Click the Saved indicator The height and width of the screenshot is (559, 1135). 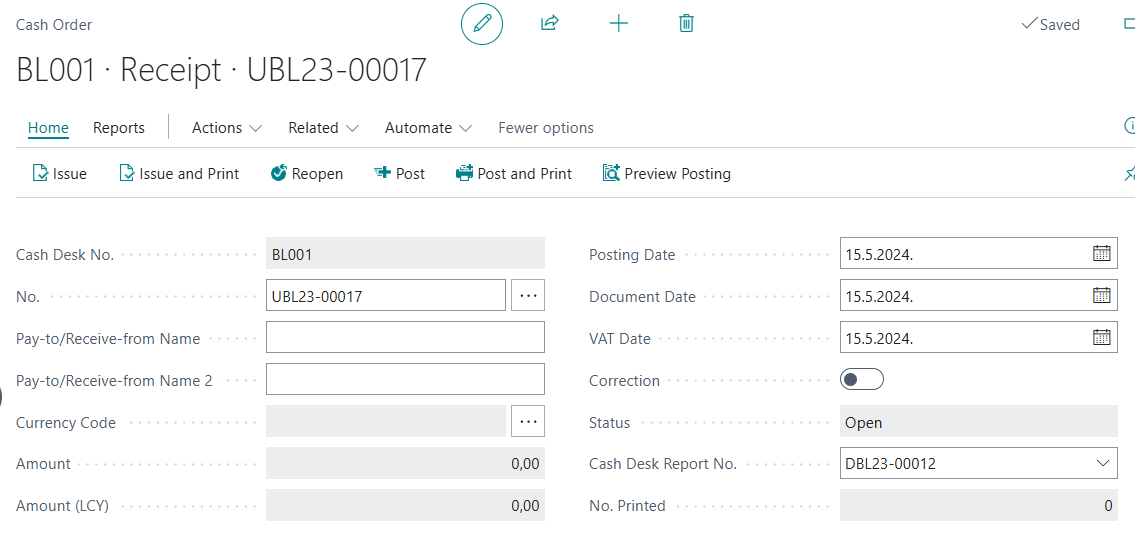1050,25
